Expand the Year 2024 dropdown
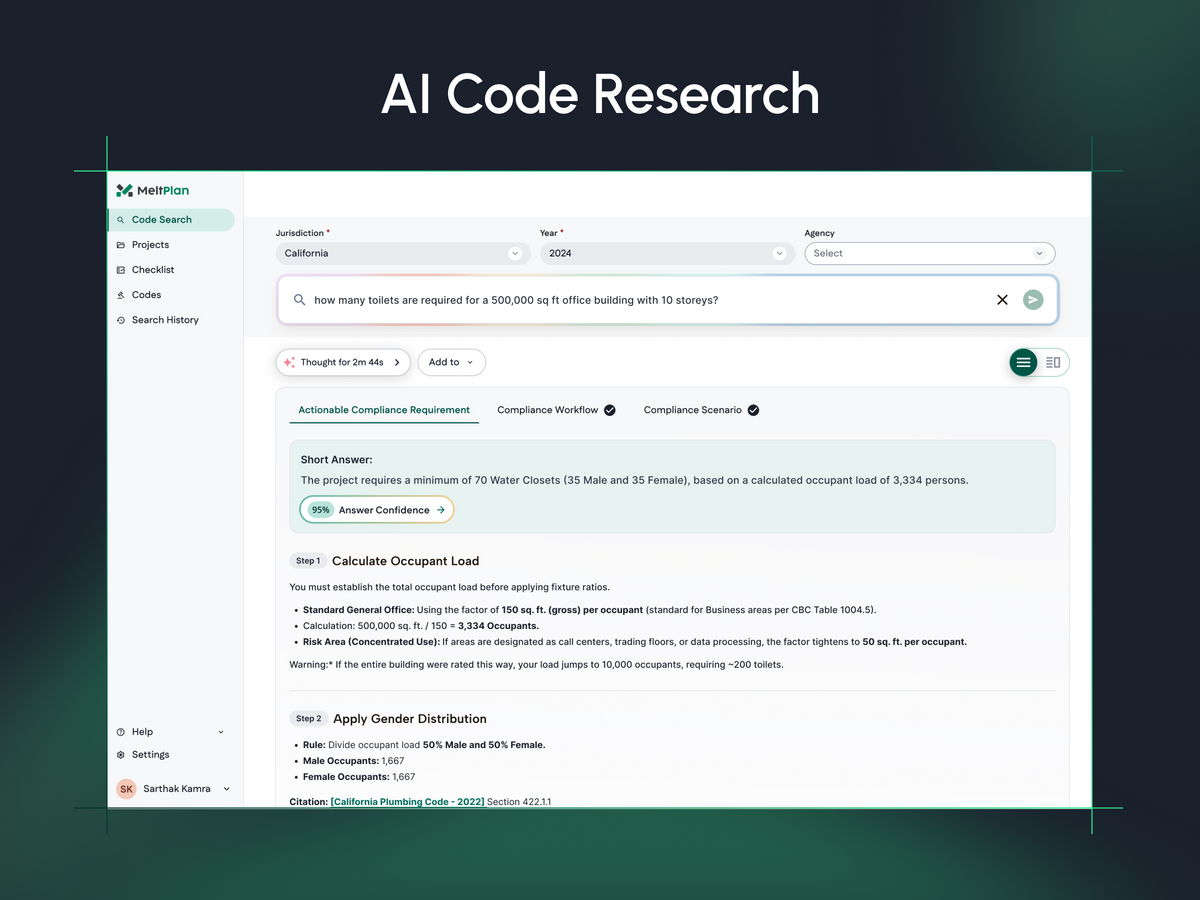The image size is (1200, 900). (x=667, y=253)
